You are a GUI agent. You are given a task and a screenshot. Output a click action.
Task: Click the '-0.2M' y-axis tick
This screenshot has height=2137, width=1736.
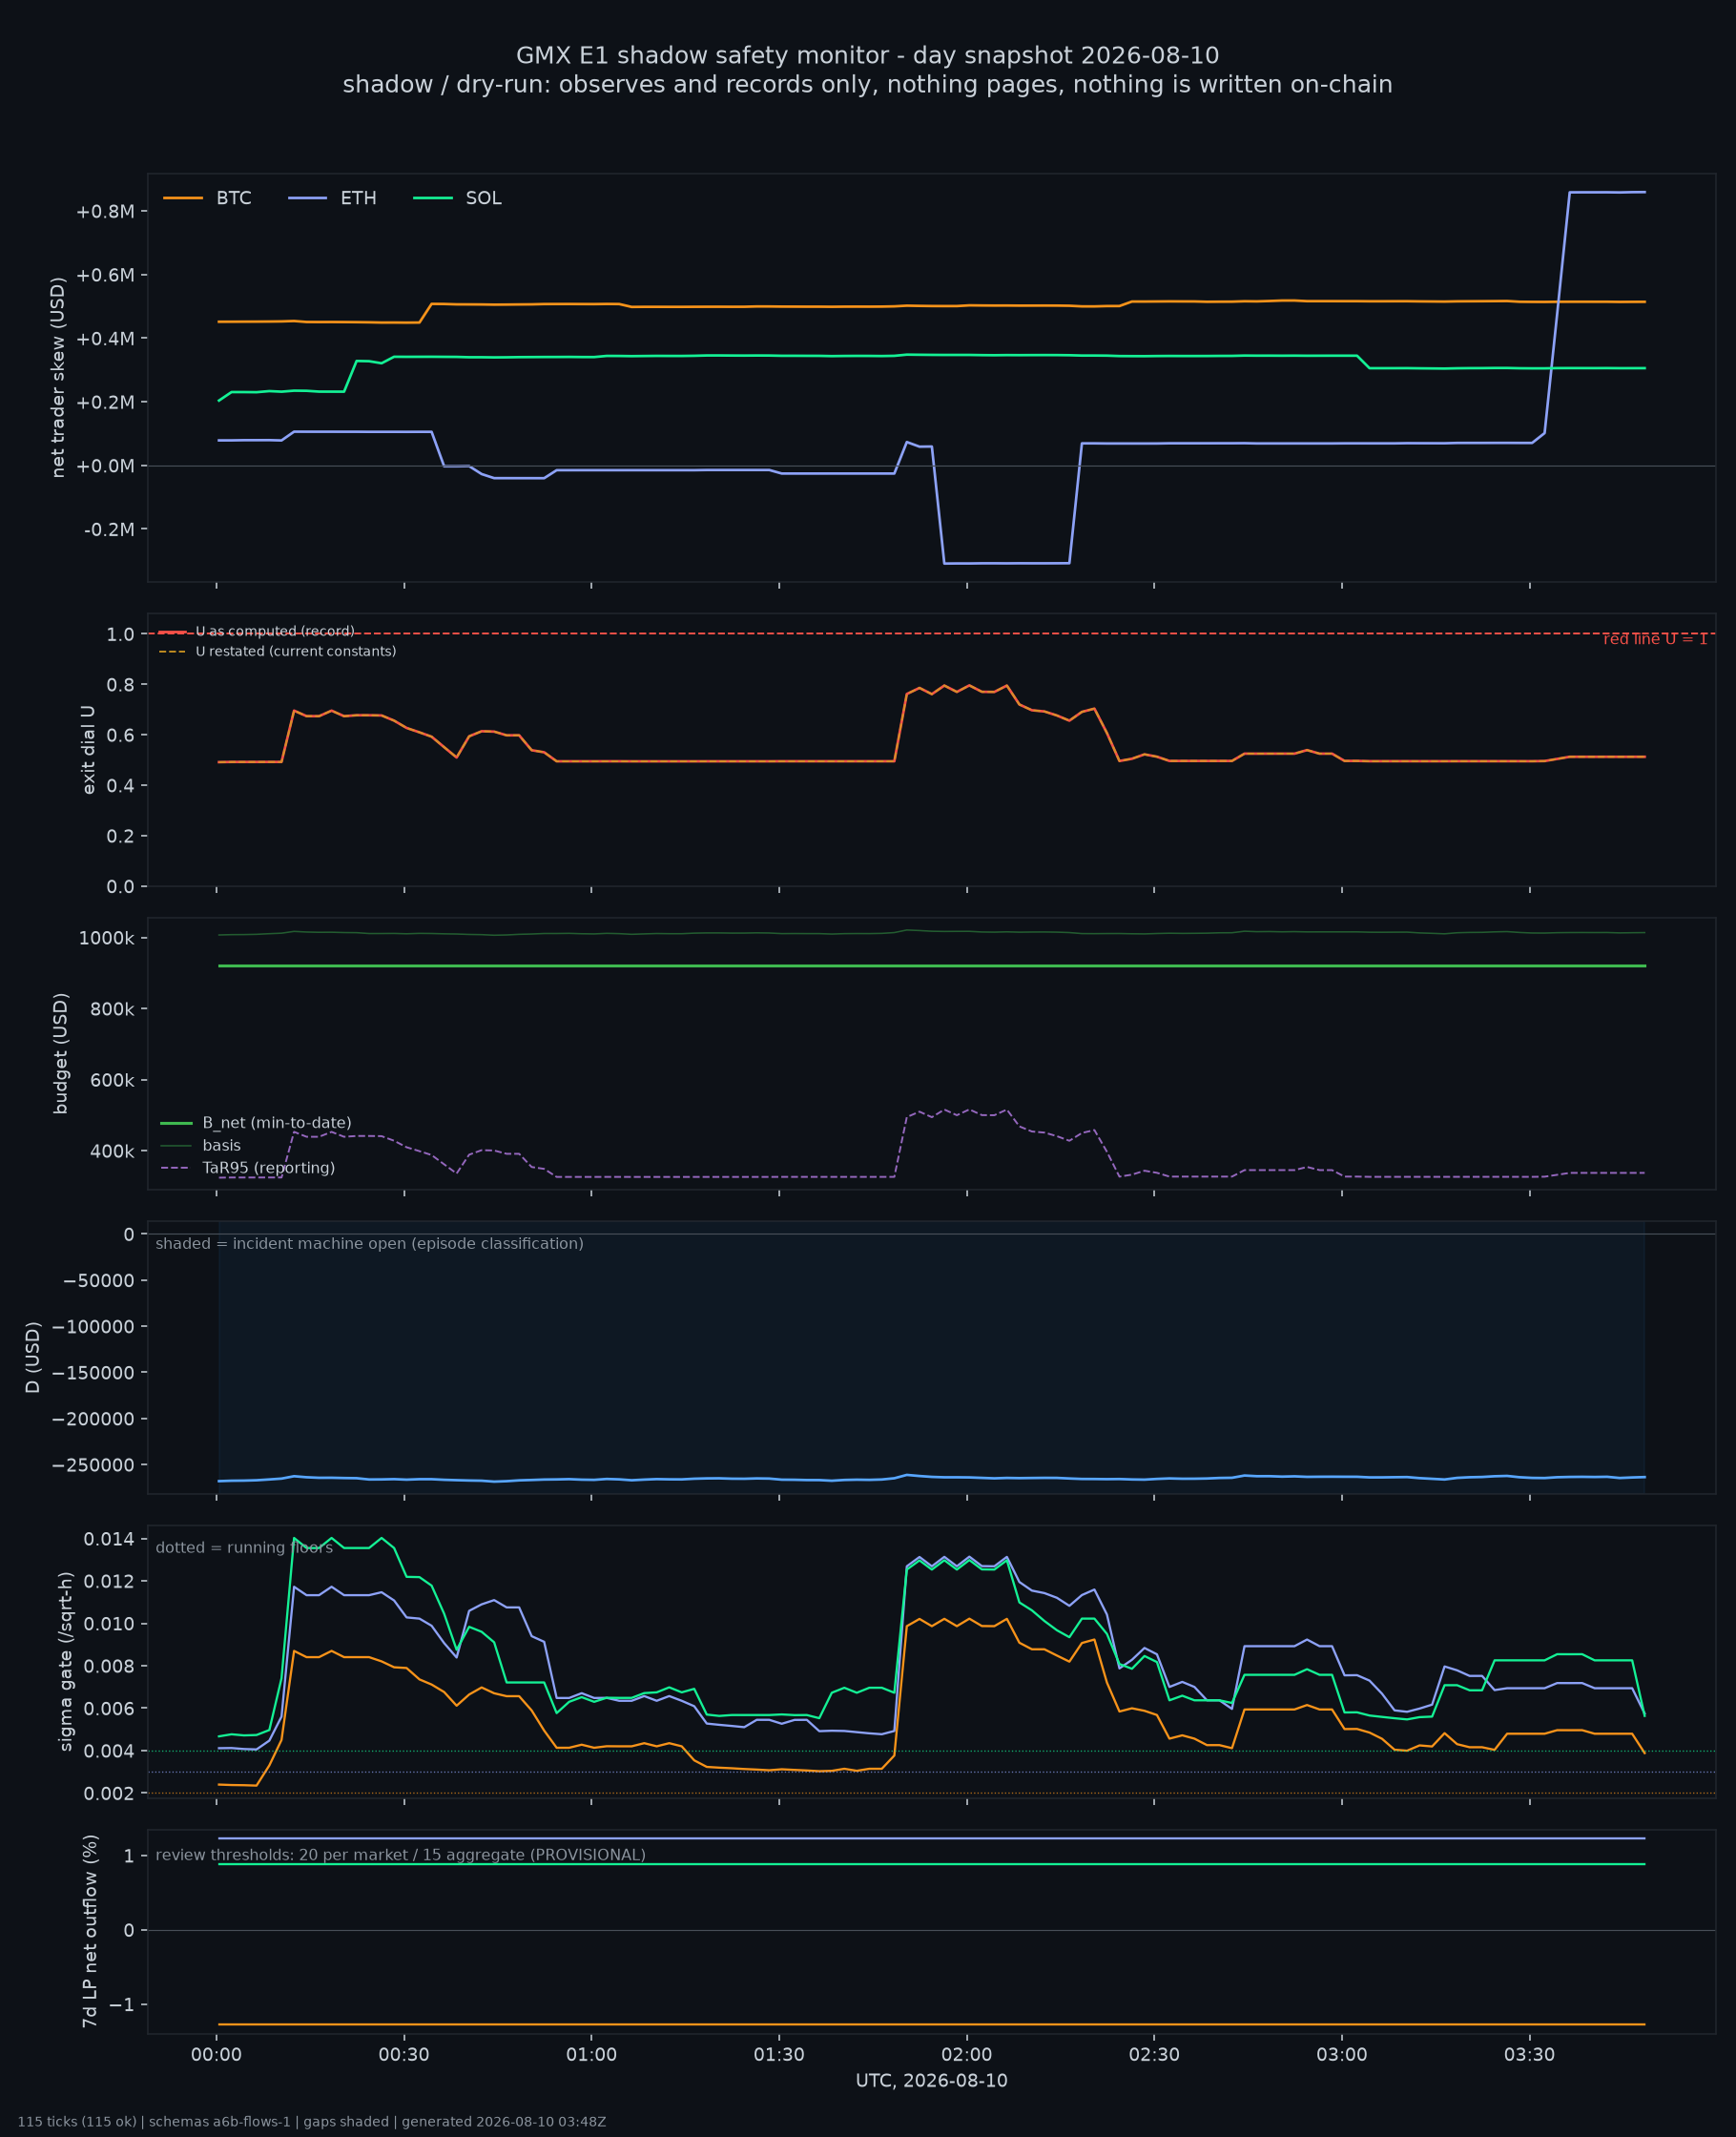click(109, 529)
